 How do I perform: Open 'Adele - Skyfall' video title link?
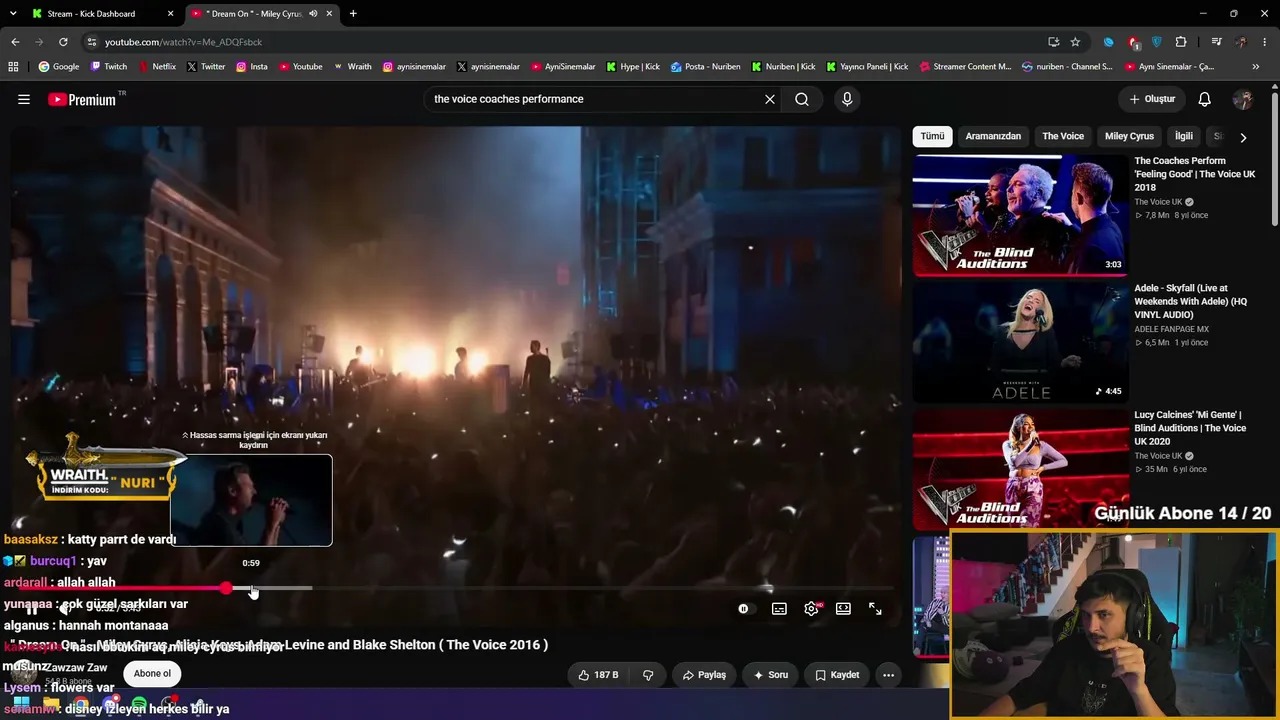[x=1191, y=301]
